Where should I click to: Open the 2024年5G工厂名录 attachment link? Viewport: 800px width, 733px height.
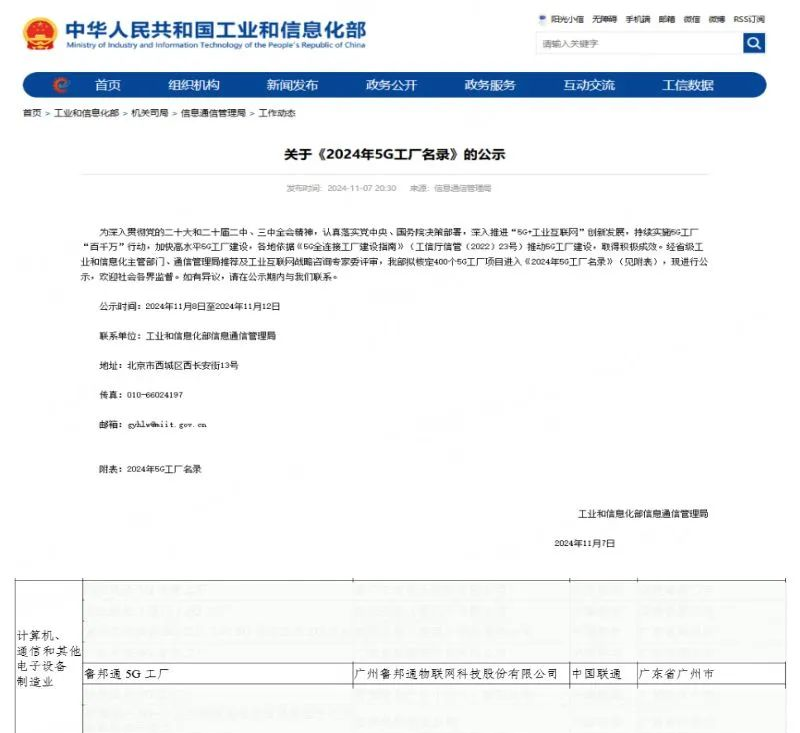tap(164, 468)
